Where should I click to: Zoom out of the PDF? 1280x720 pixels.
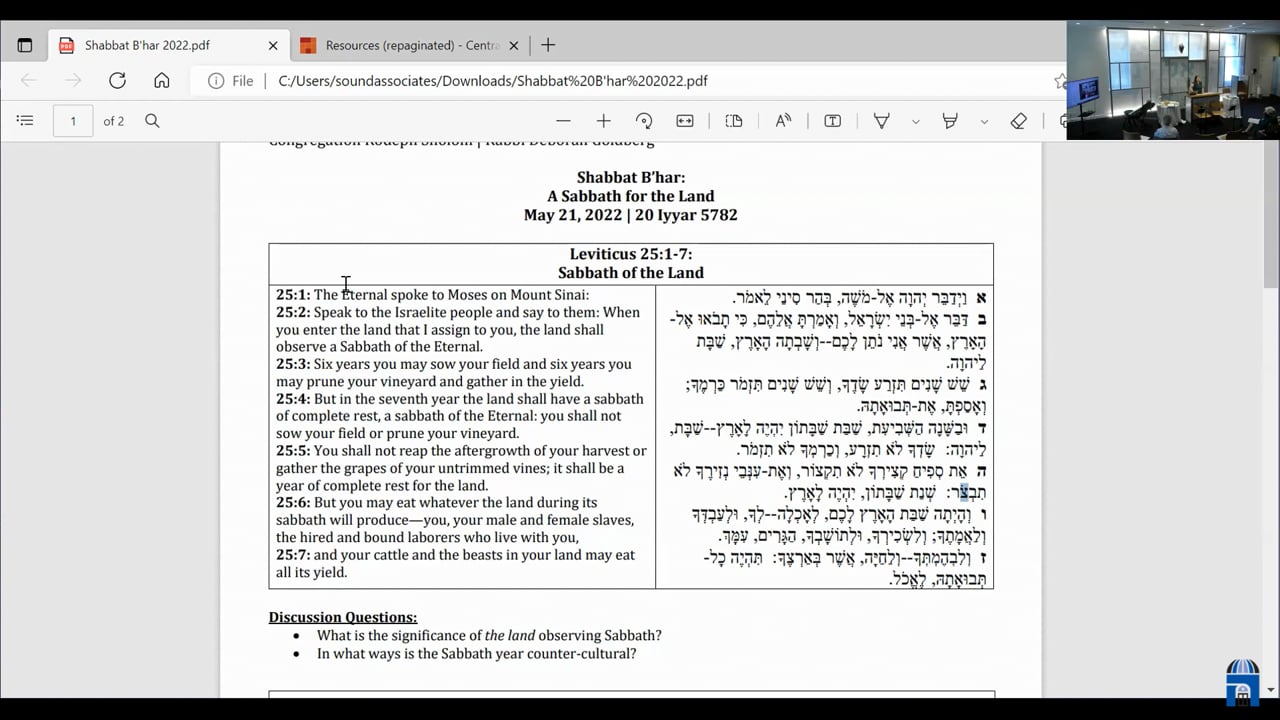[x=563, y=121]
